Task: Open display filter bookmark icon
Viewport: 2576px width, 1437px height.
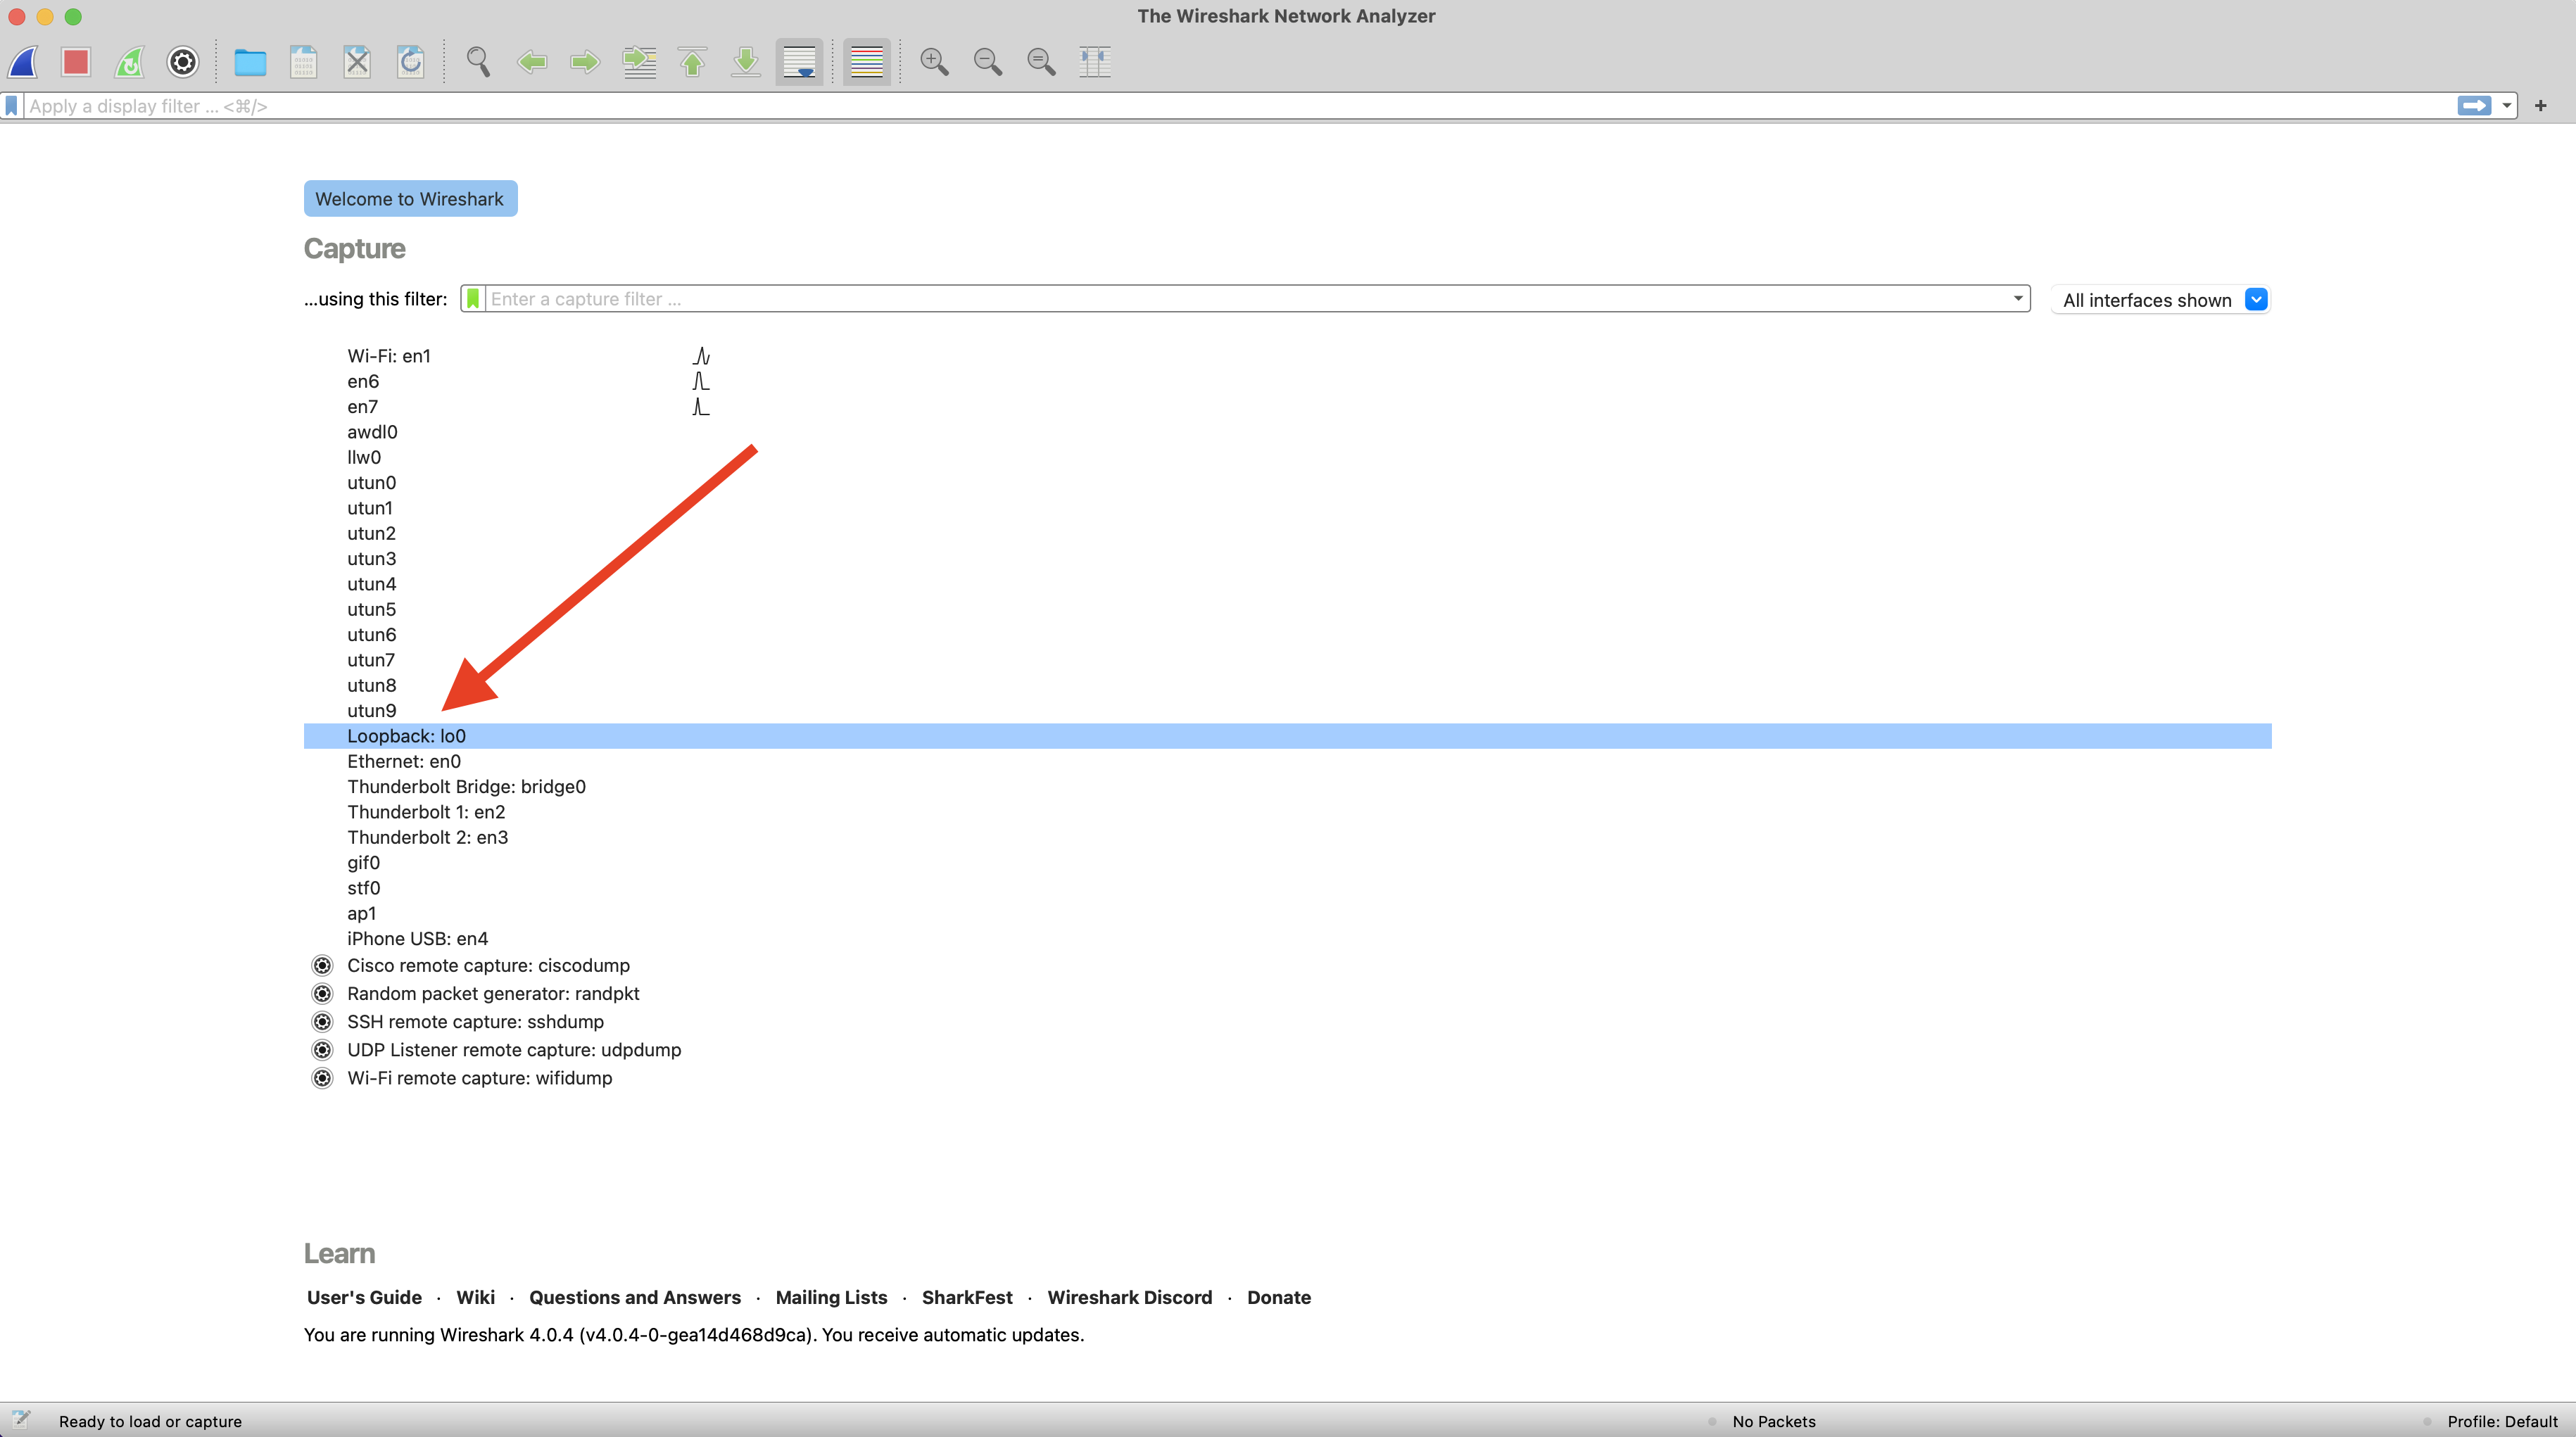Action: point(11,106)
